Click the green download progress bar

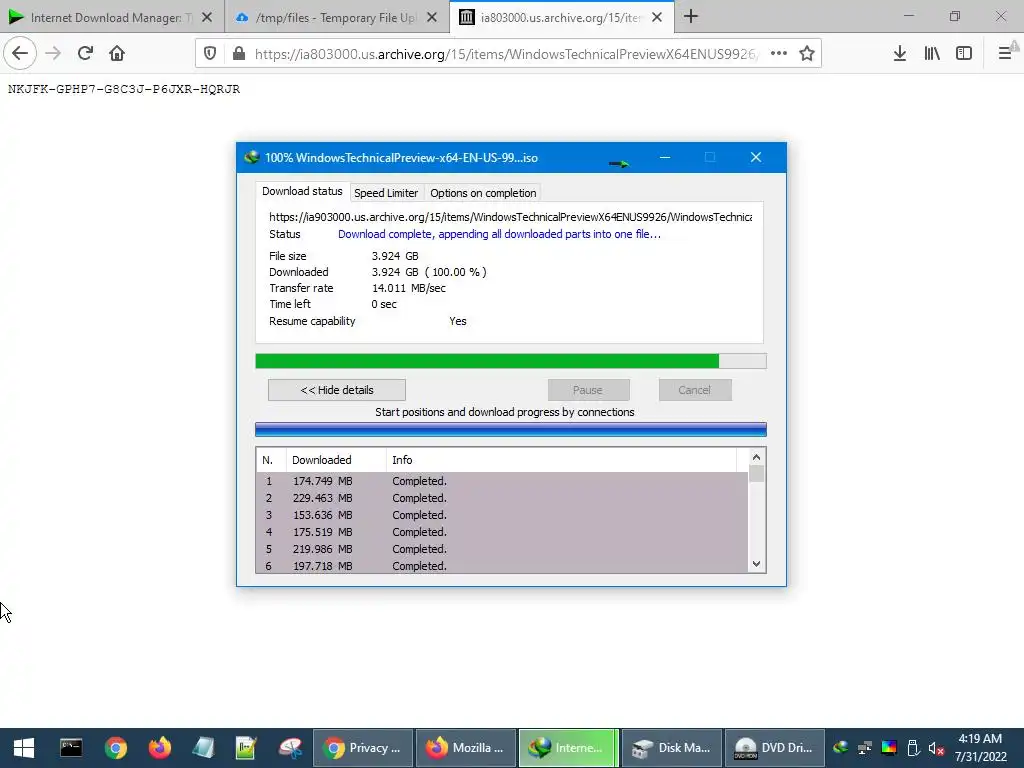click(511, 361)
